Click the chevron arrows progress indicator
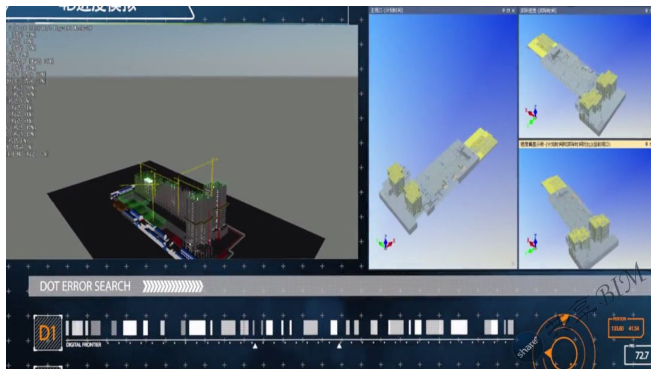 [172, 286]
